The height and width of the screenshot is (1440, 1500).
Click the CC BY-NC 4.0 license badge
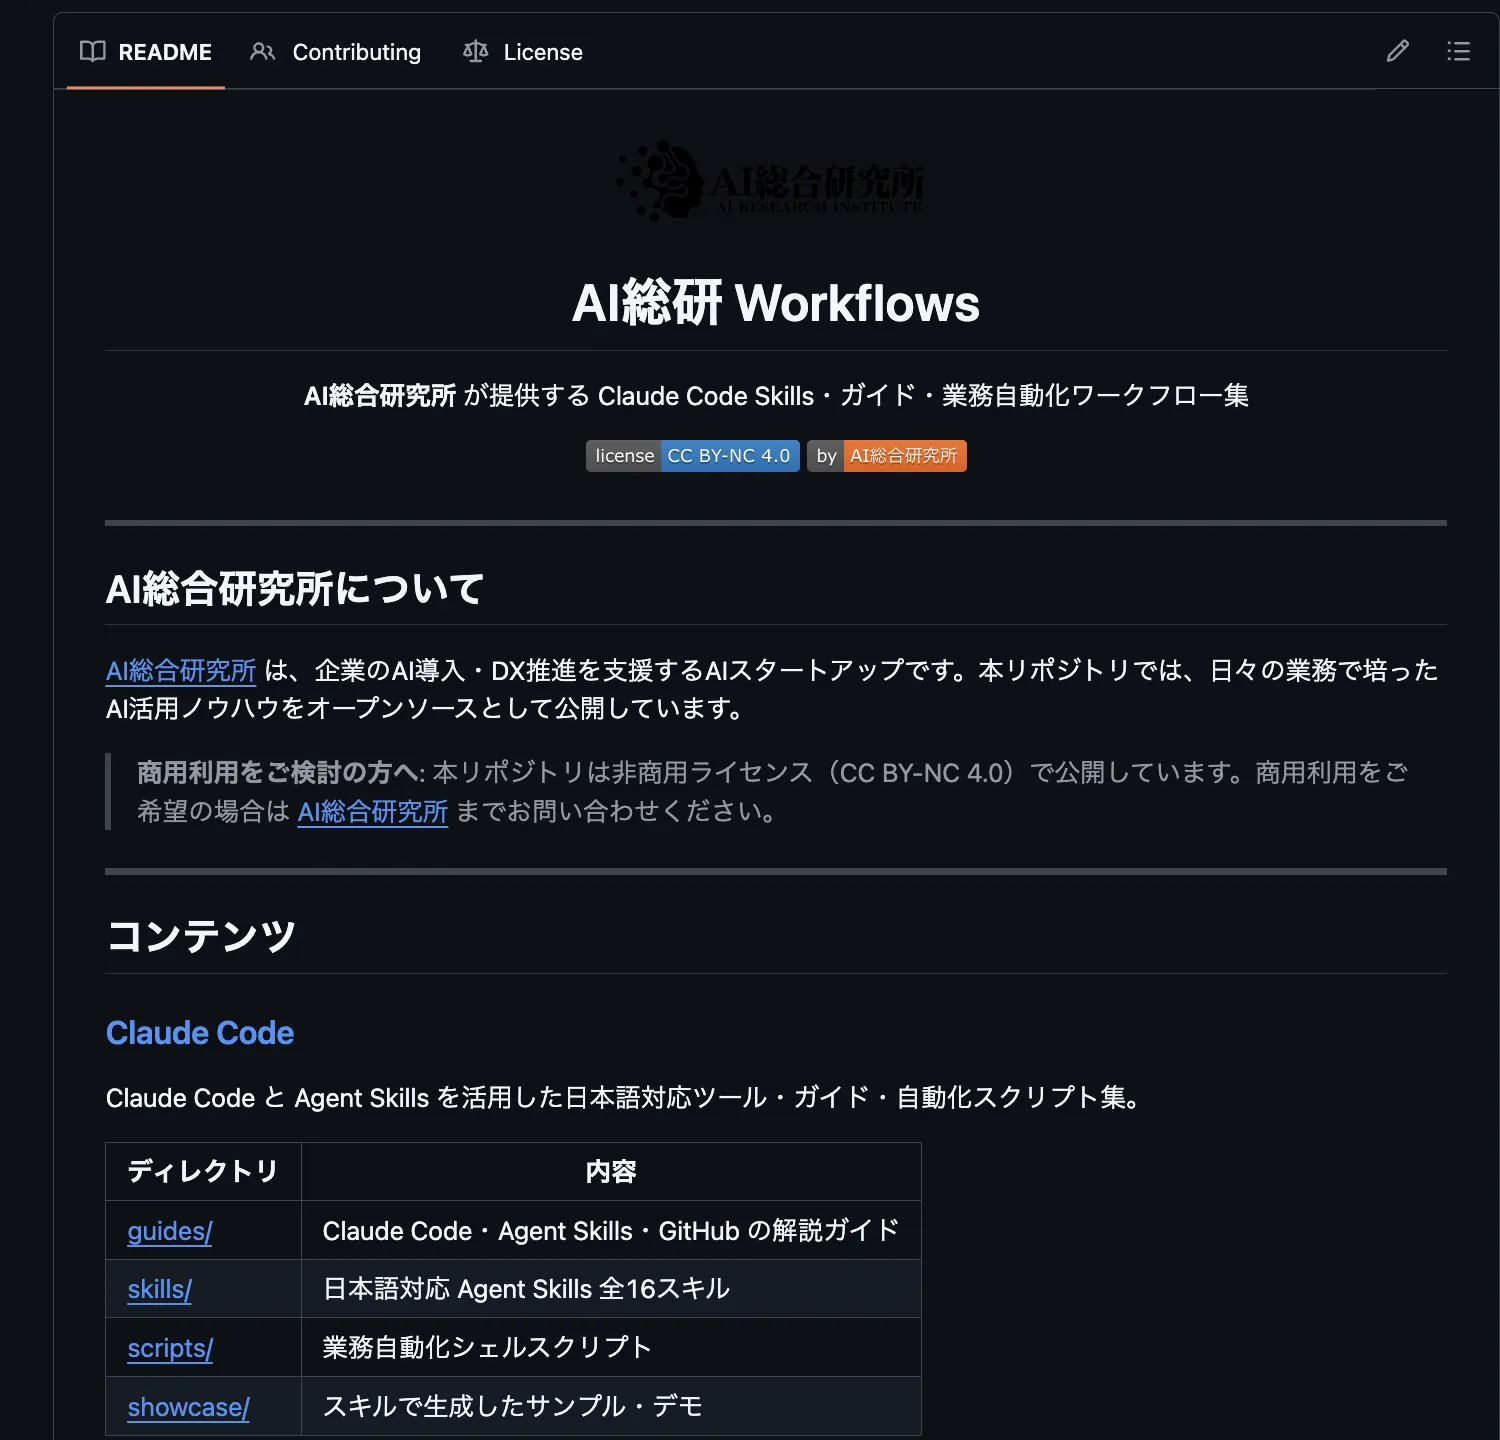[729, 455]
